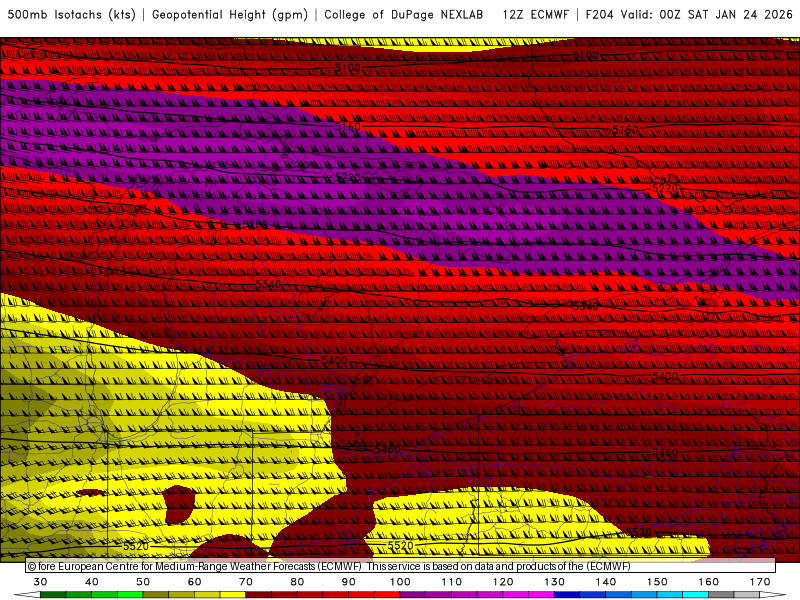Click the 5280 height contour label

tap(255, 224)
